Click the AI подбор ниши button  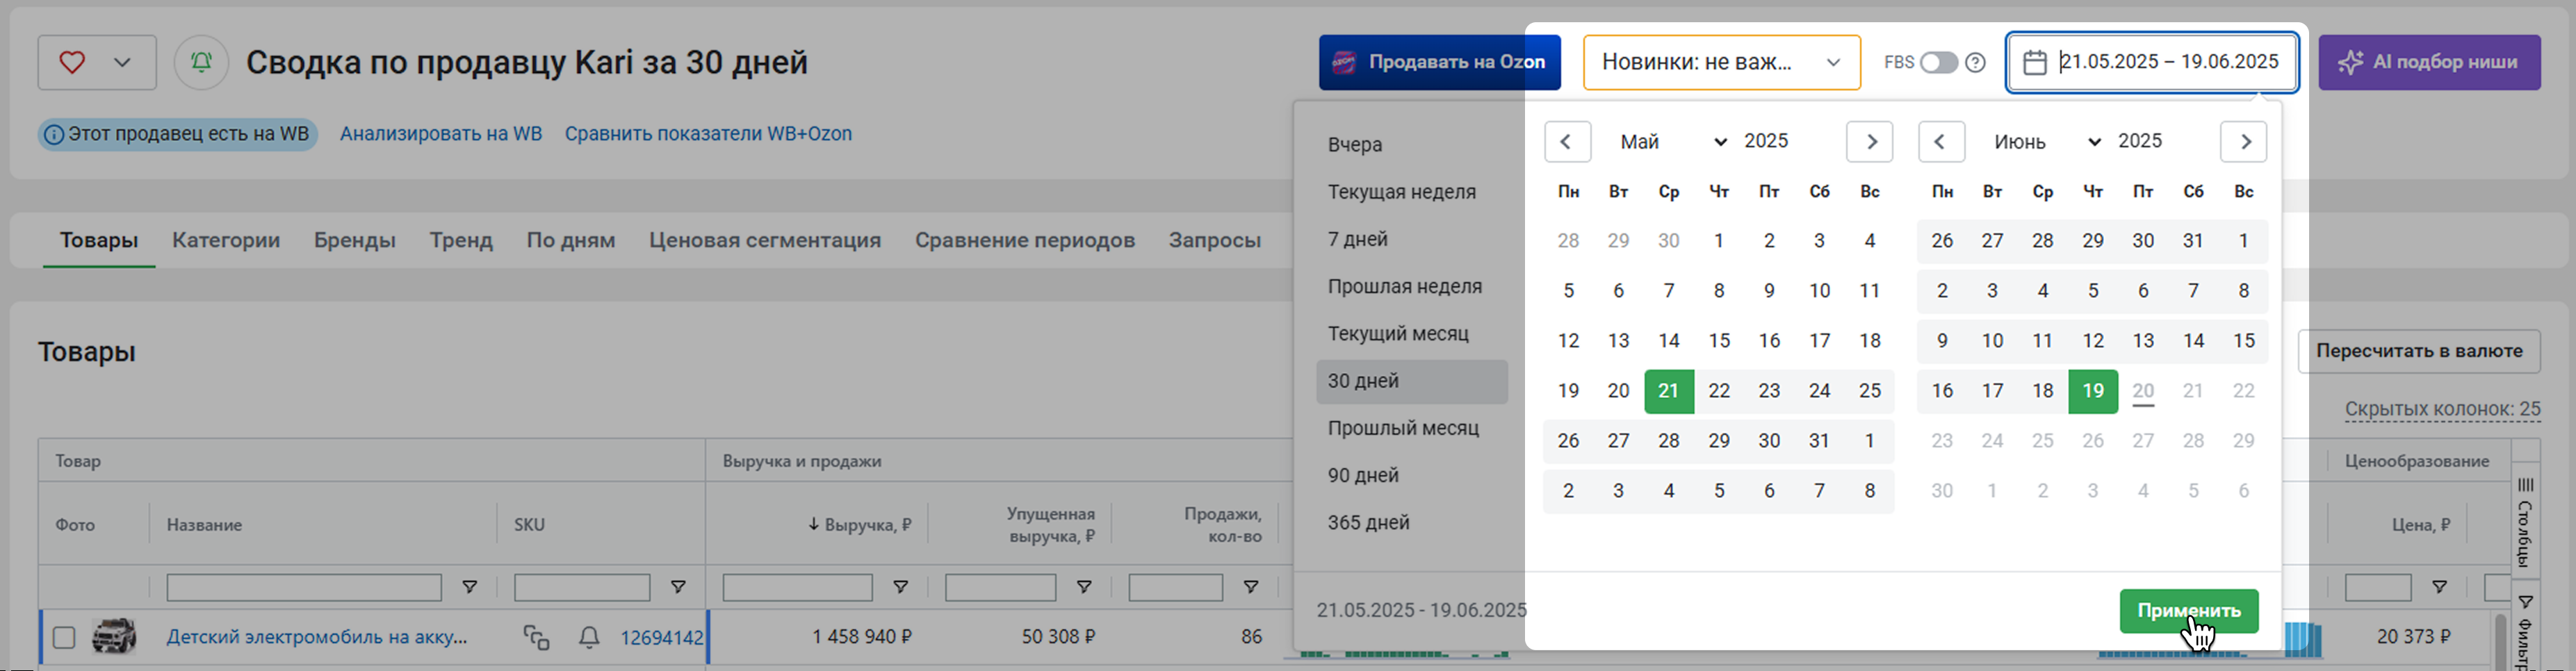point(2429,62)
